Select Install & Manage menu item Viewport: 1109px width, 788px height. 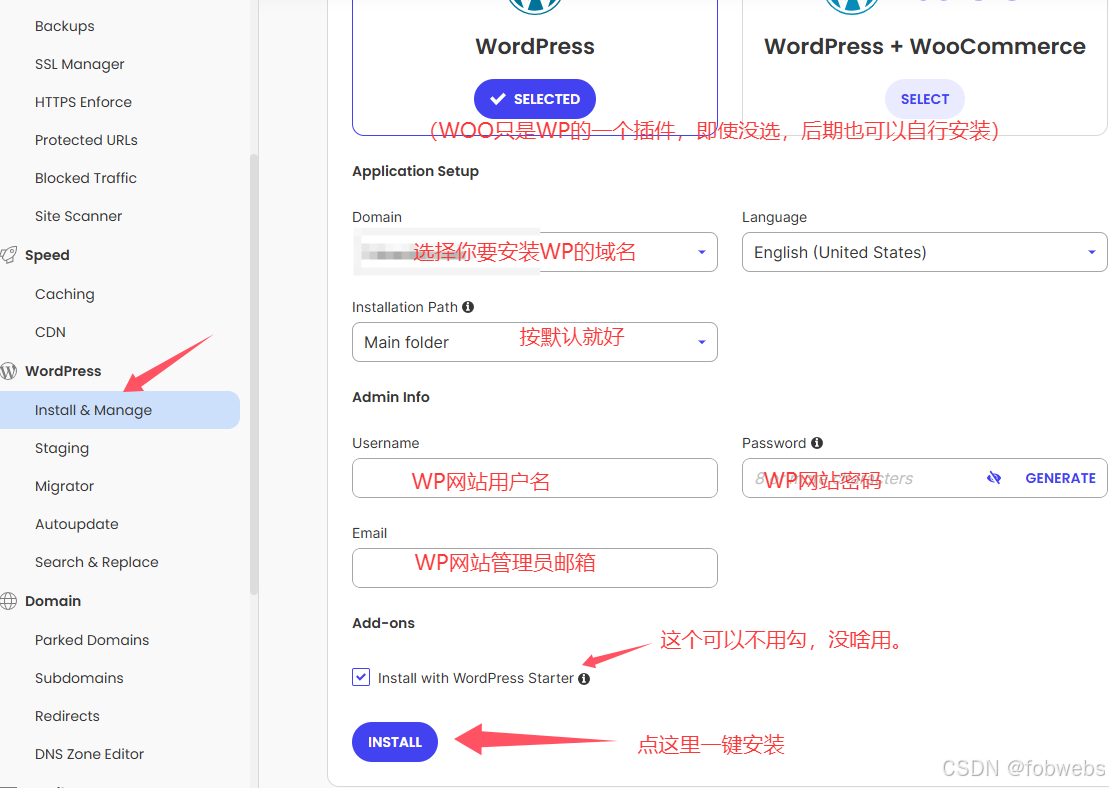(120, 410)
